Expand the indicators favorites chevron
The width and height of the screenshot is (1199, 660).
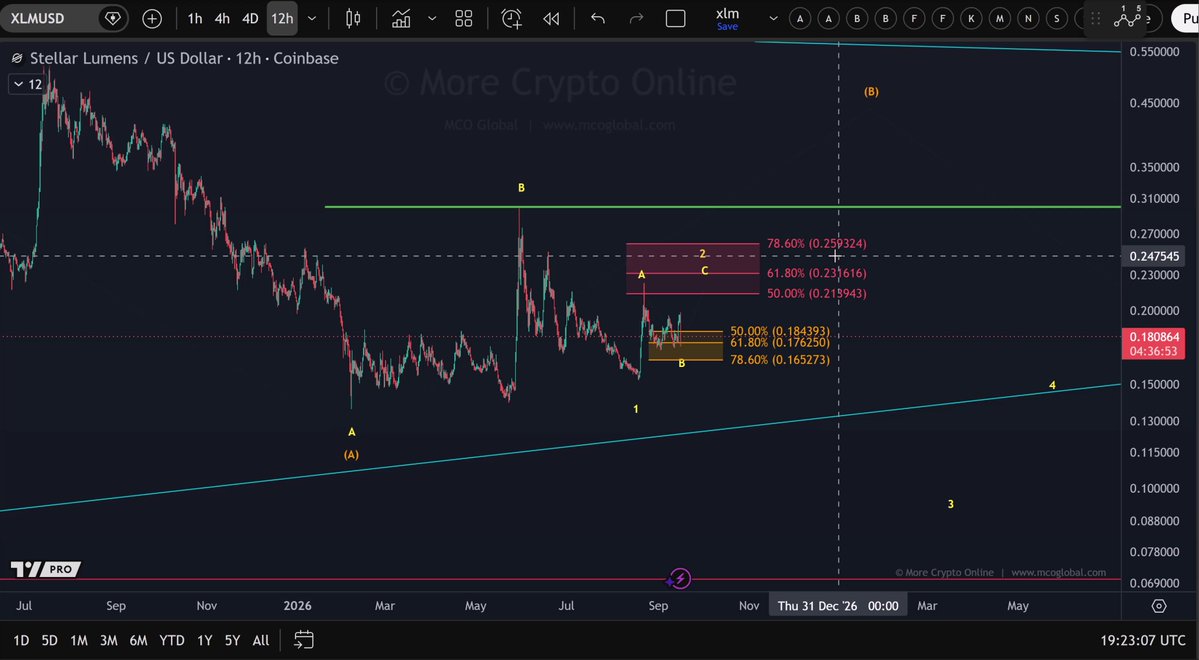point(432,18)
